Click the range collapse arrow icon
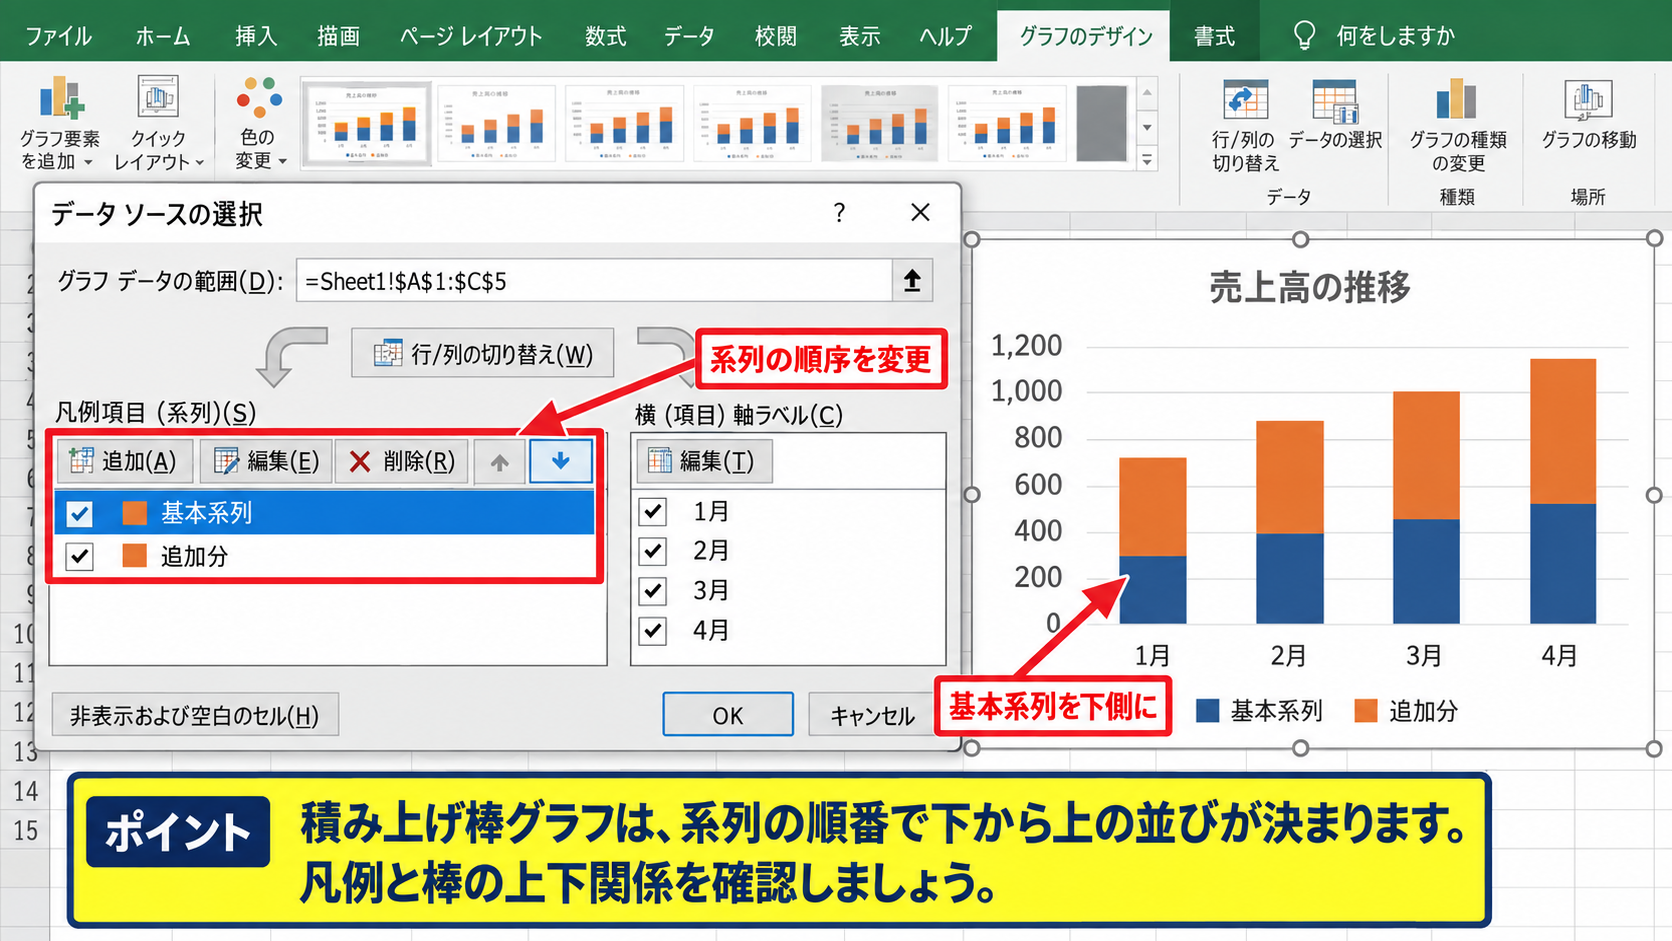1672x941 pixels. (912, 281)
